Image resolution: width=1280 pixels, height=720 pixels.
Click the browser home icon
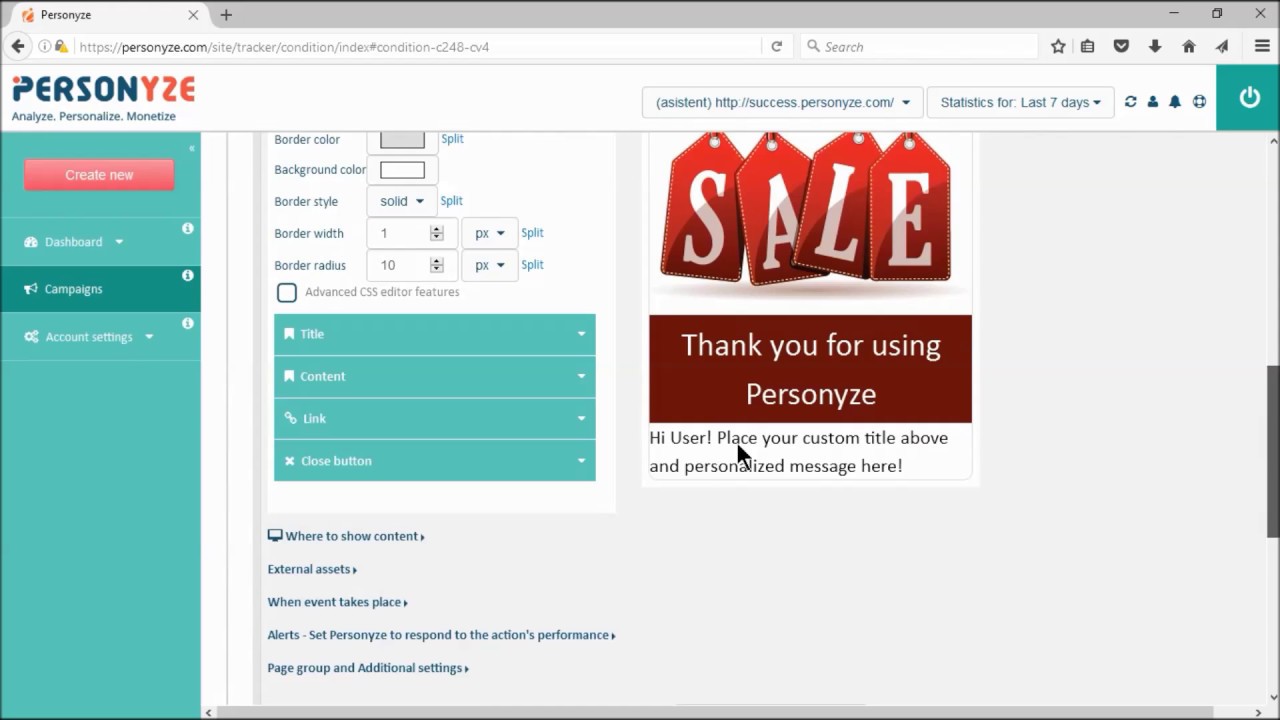click(1188, 46)
